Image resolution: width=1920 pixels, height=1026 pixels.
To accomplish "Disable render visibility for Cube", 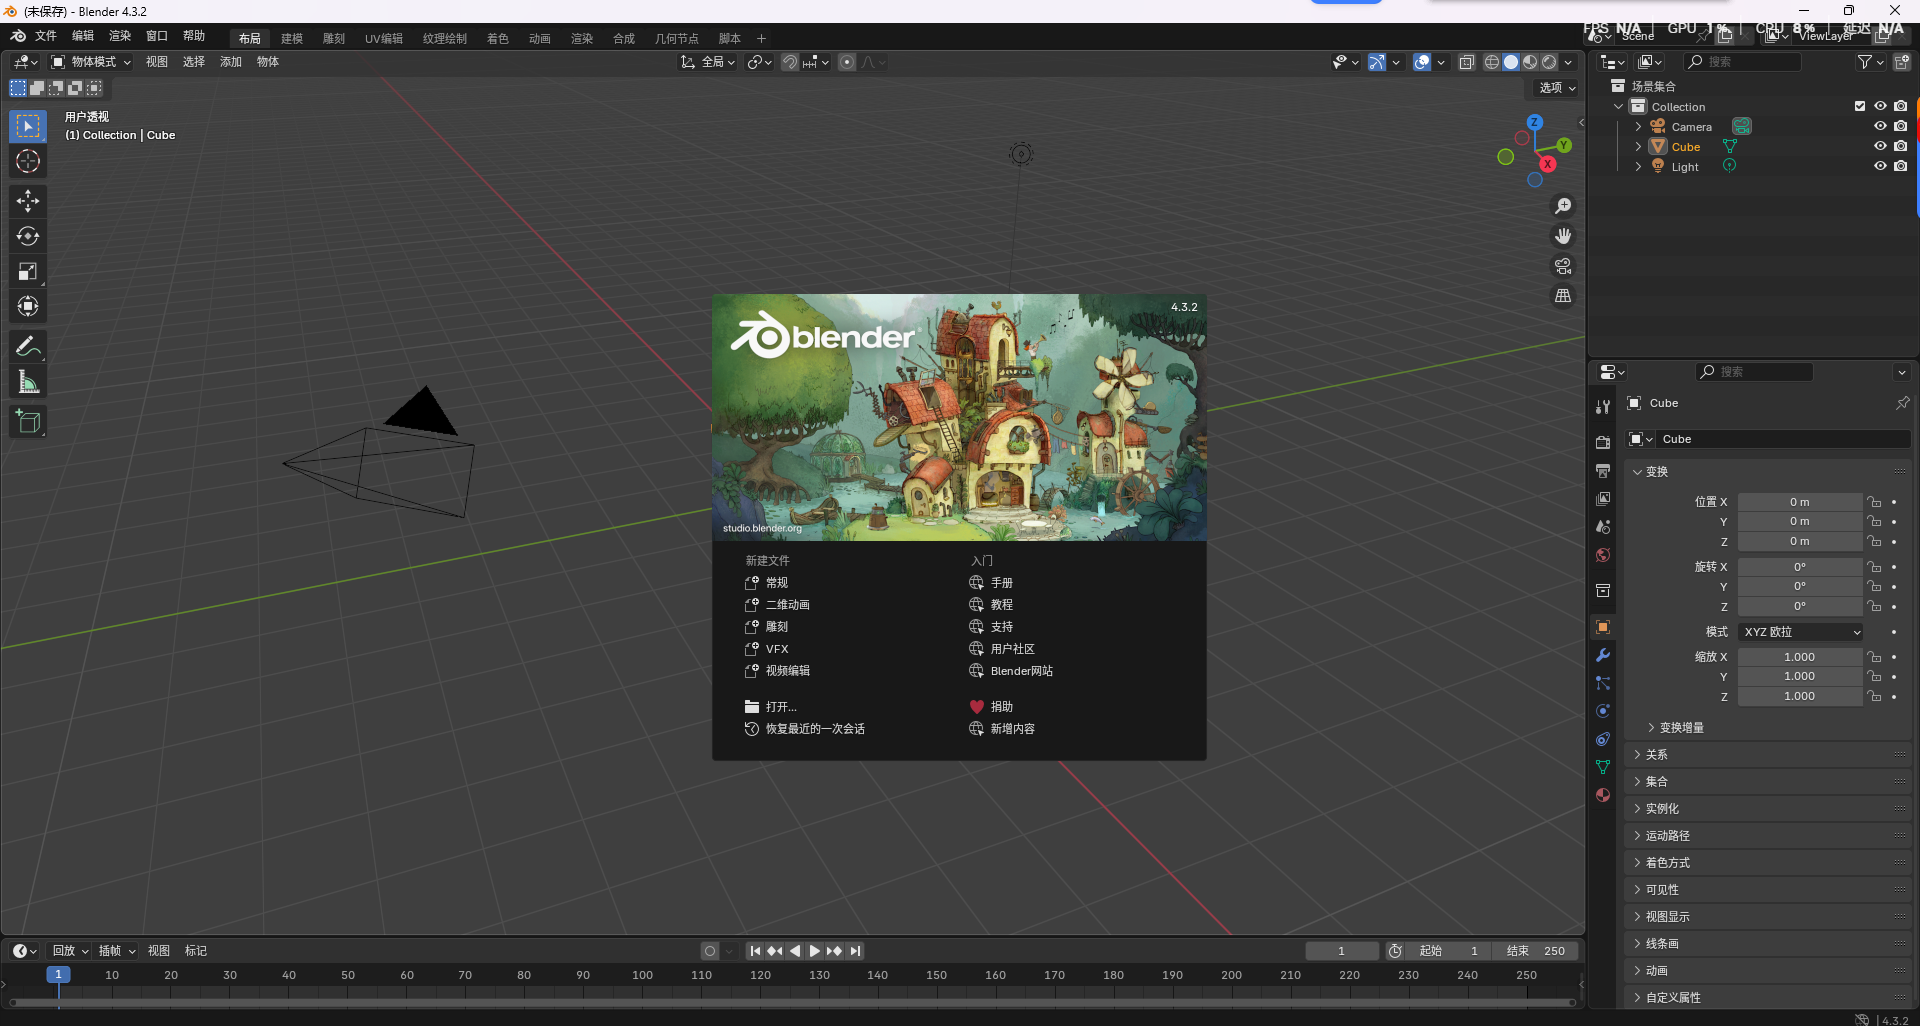I will (1901, 146).
